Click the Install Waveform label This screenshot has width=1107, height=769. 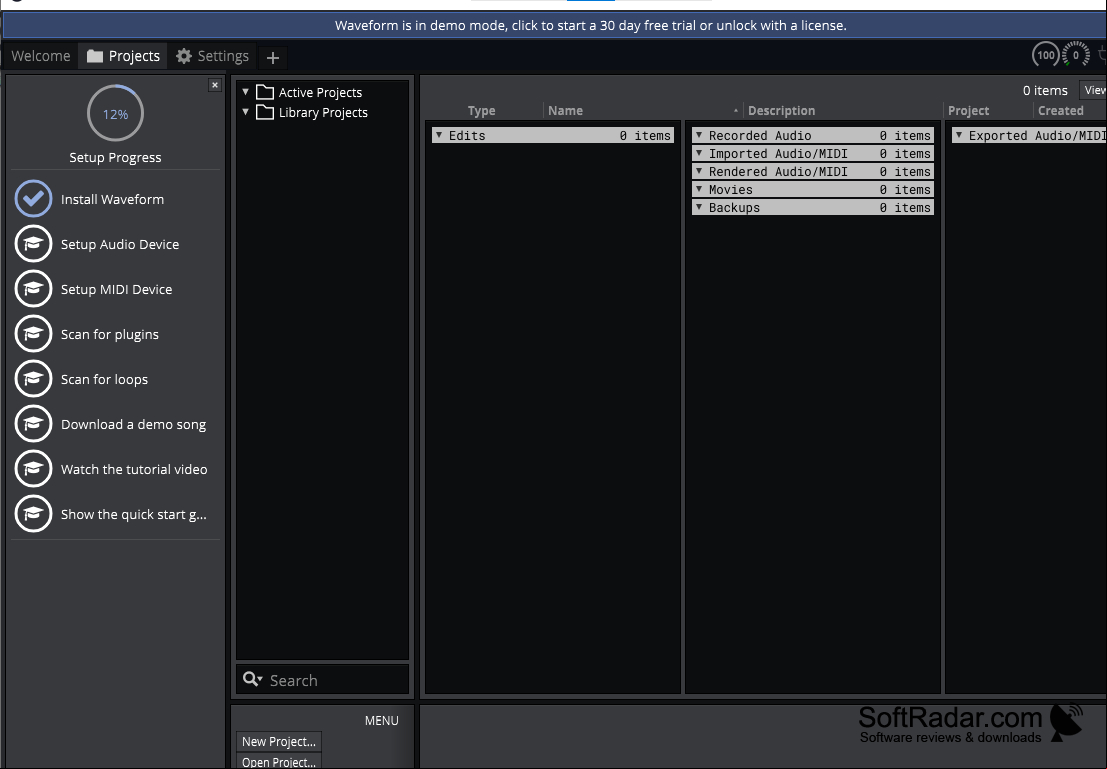tap(112, 199)
